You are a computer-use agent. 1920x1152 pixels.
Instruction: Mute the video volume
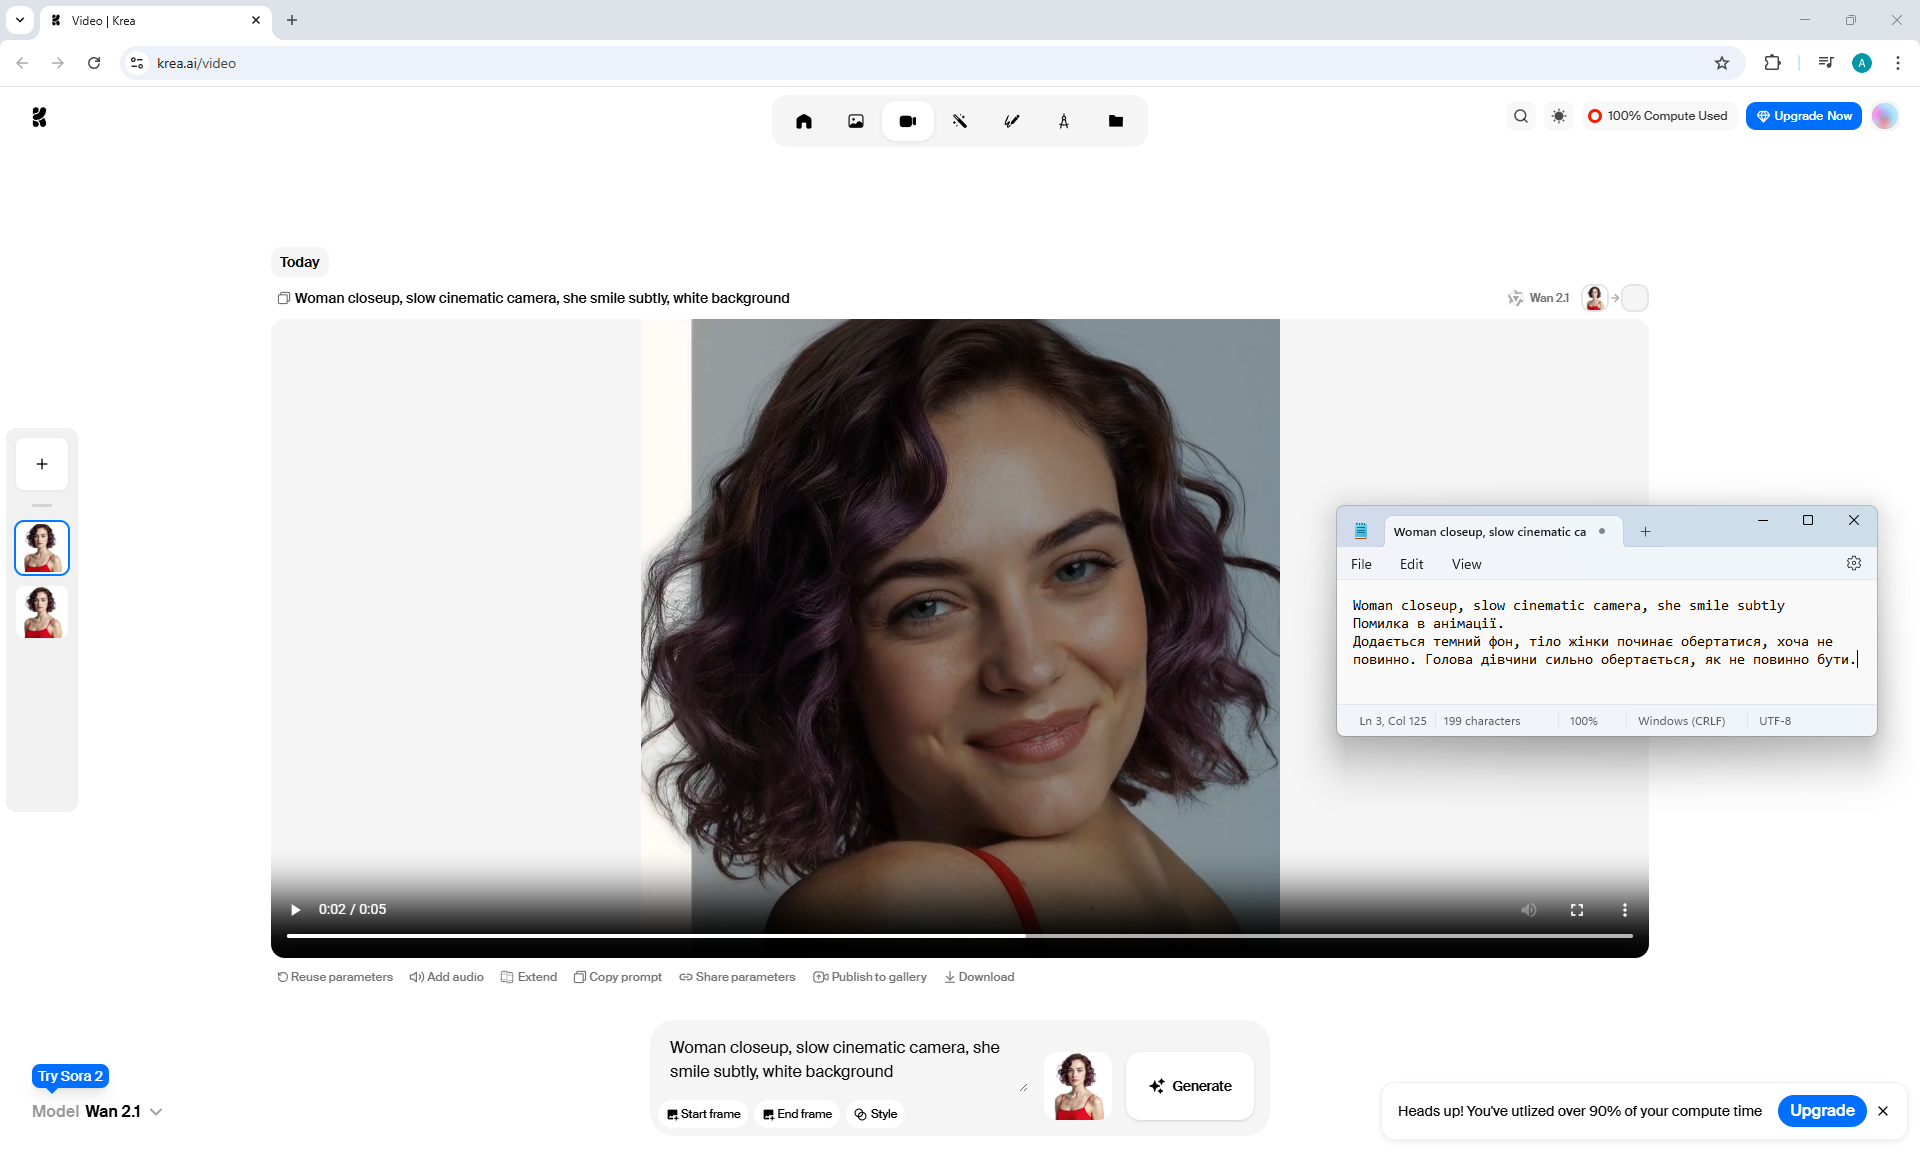1528,910
